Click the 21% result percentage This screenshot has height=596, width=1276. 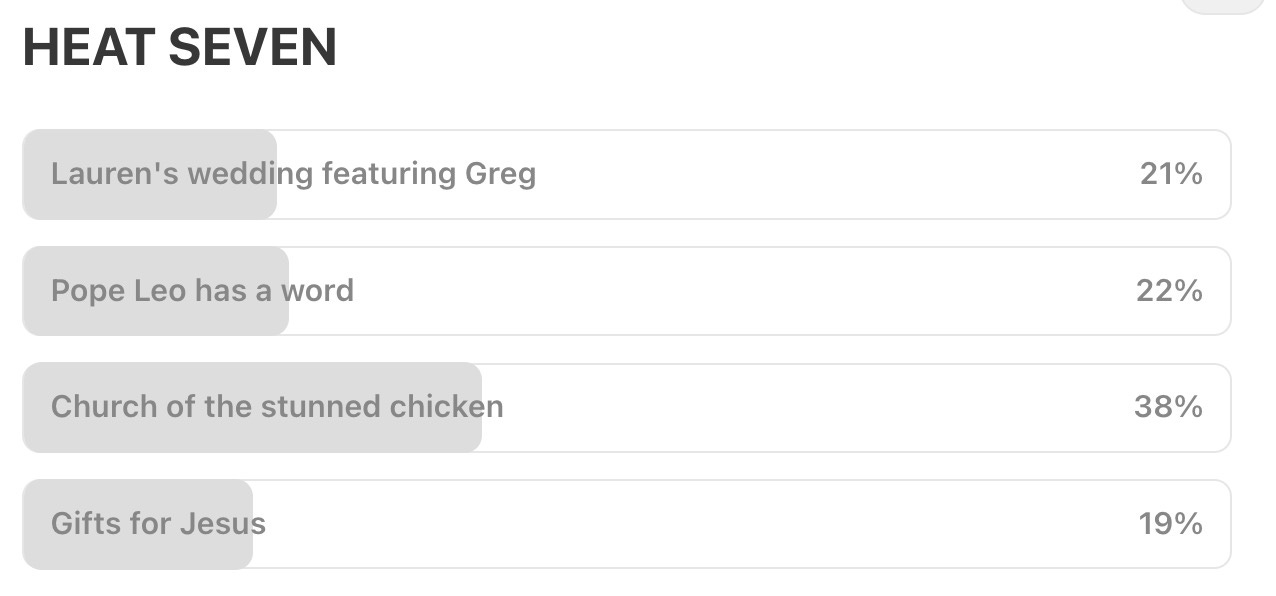click(1171, 174)
